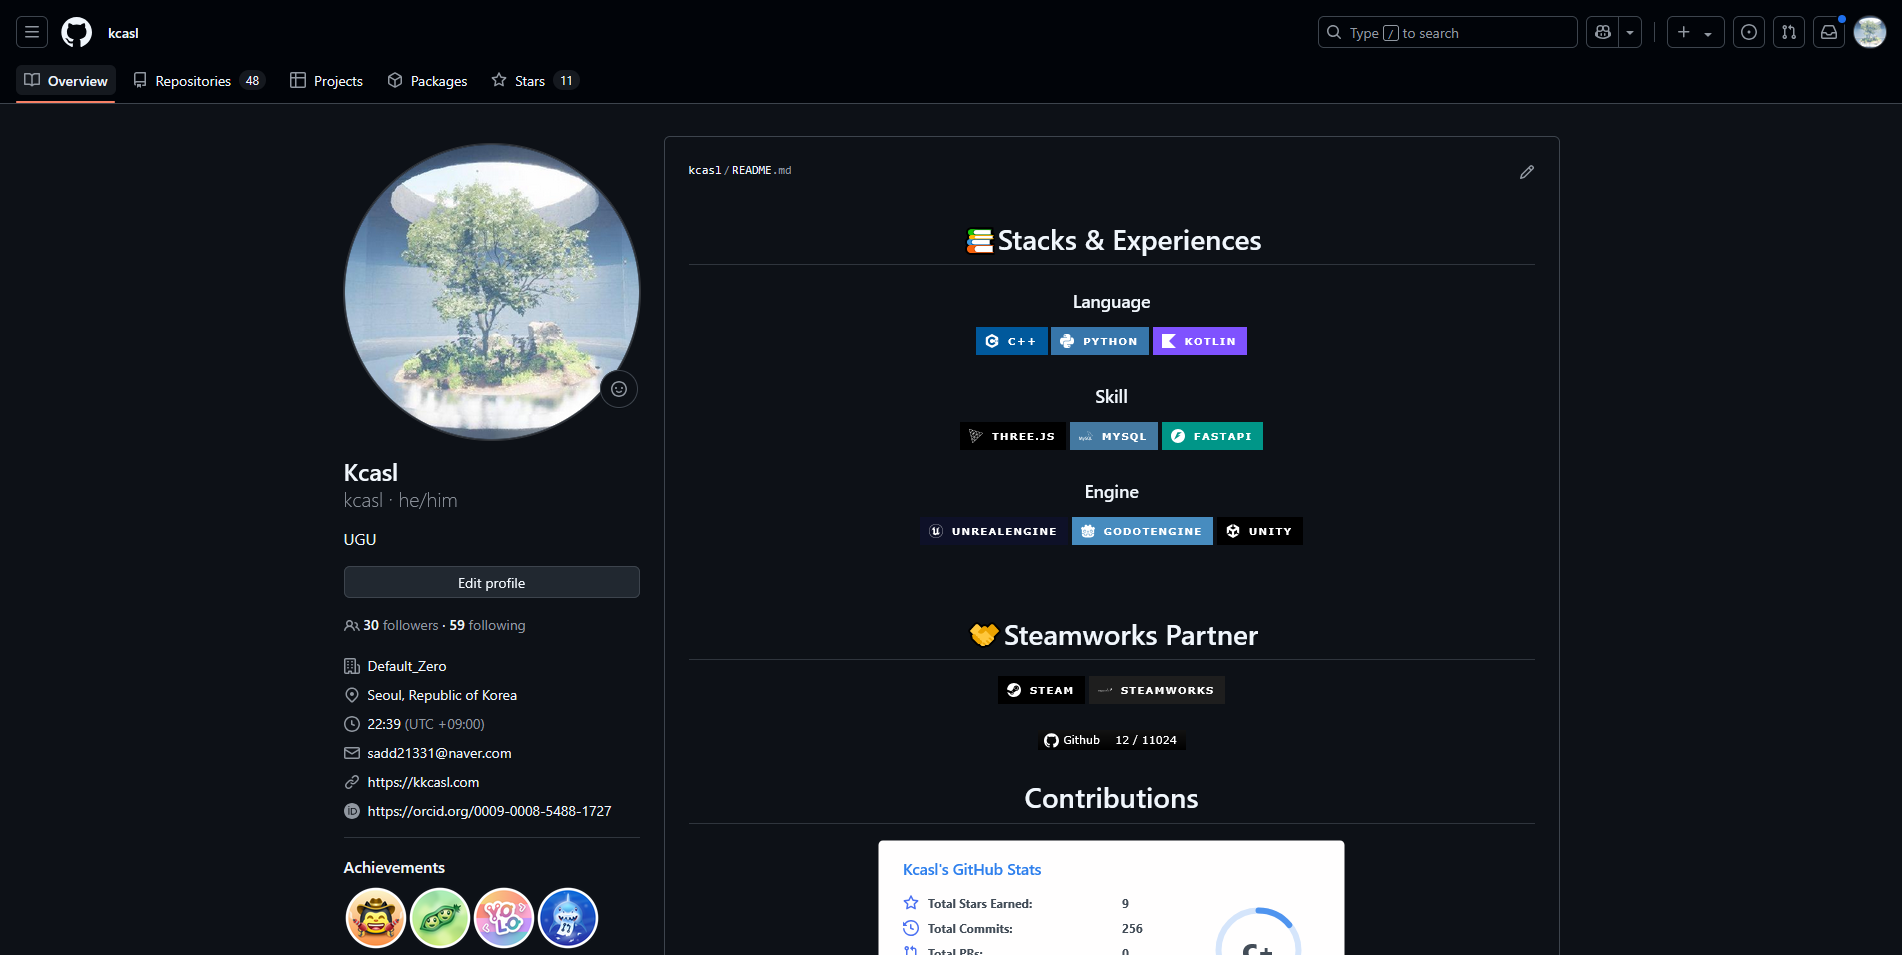Focus the Type / to search field

[1447, 32]
